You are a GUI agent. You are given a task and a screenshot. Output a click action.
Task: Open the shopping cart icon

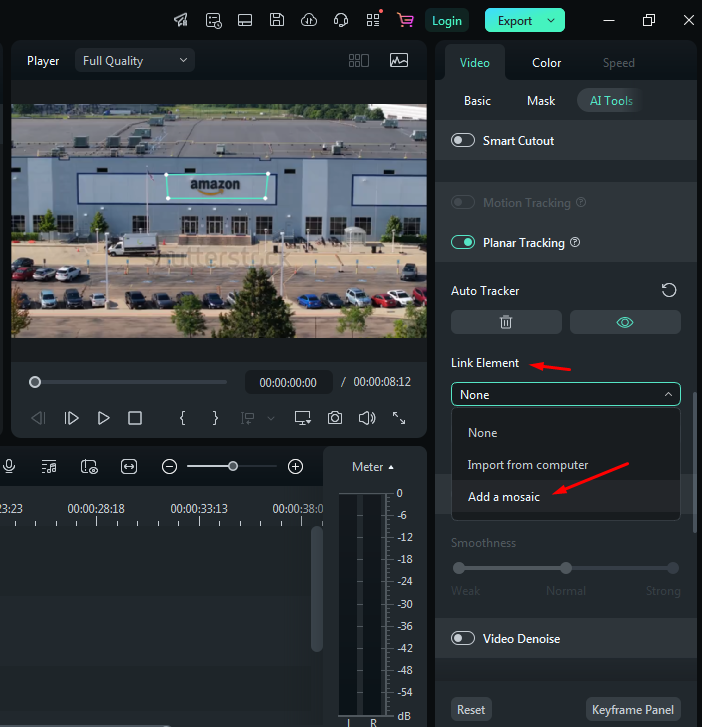tap(405, 20)
